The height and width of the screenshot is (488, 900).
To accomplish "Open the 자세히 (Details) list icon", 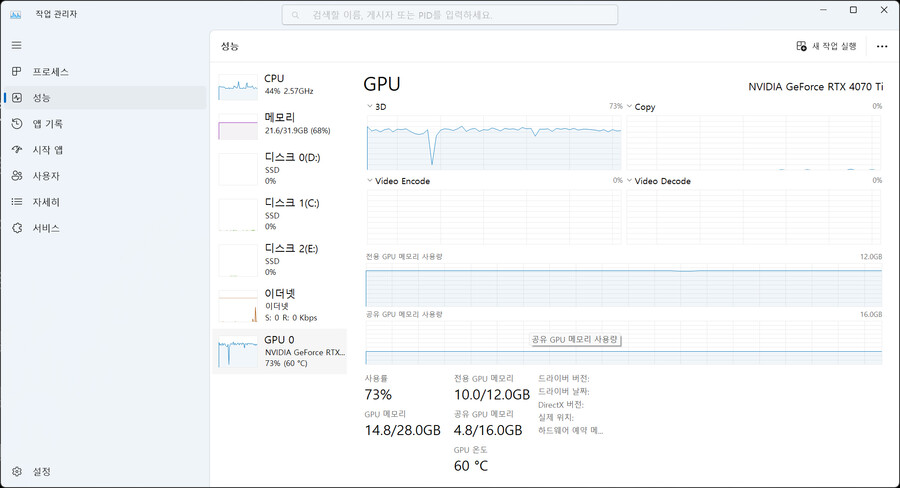I will 16,202.
